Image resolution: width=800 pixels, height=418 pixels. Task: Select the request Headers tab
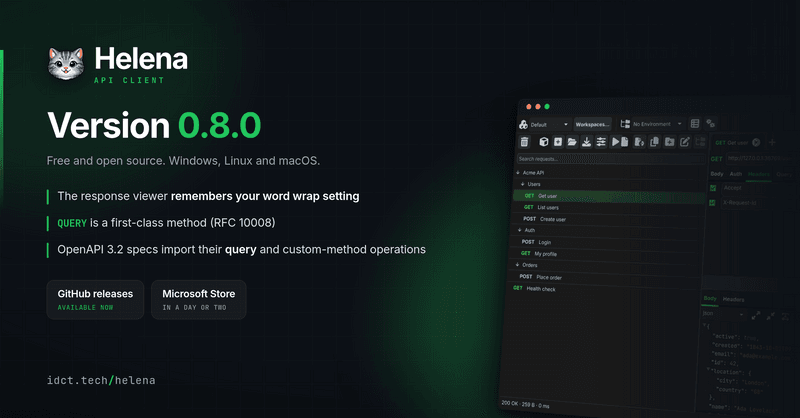tap(758, 175)
